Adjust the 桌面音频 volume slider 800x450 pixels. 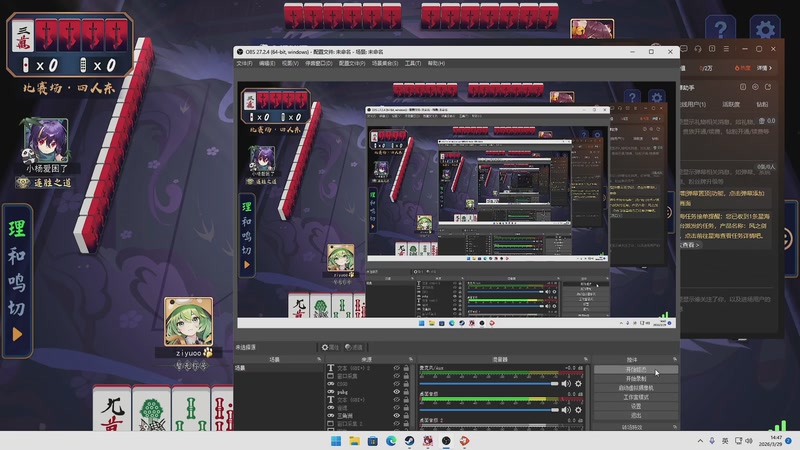pyautogui.click(x=489, y=410)
